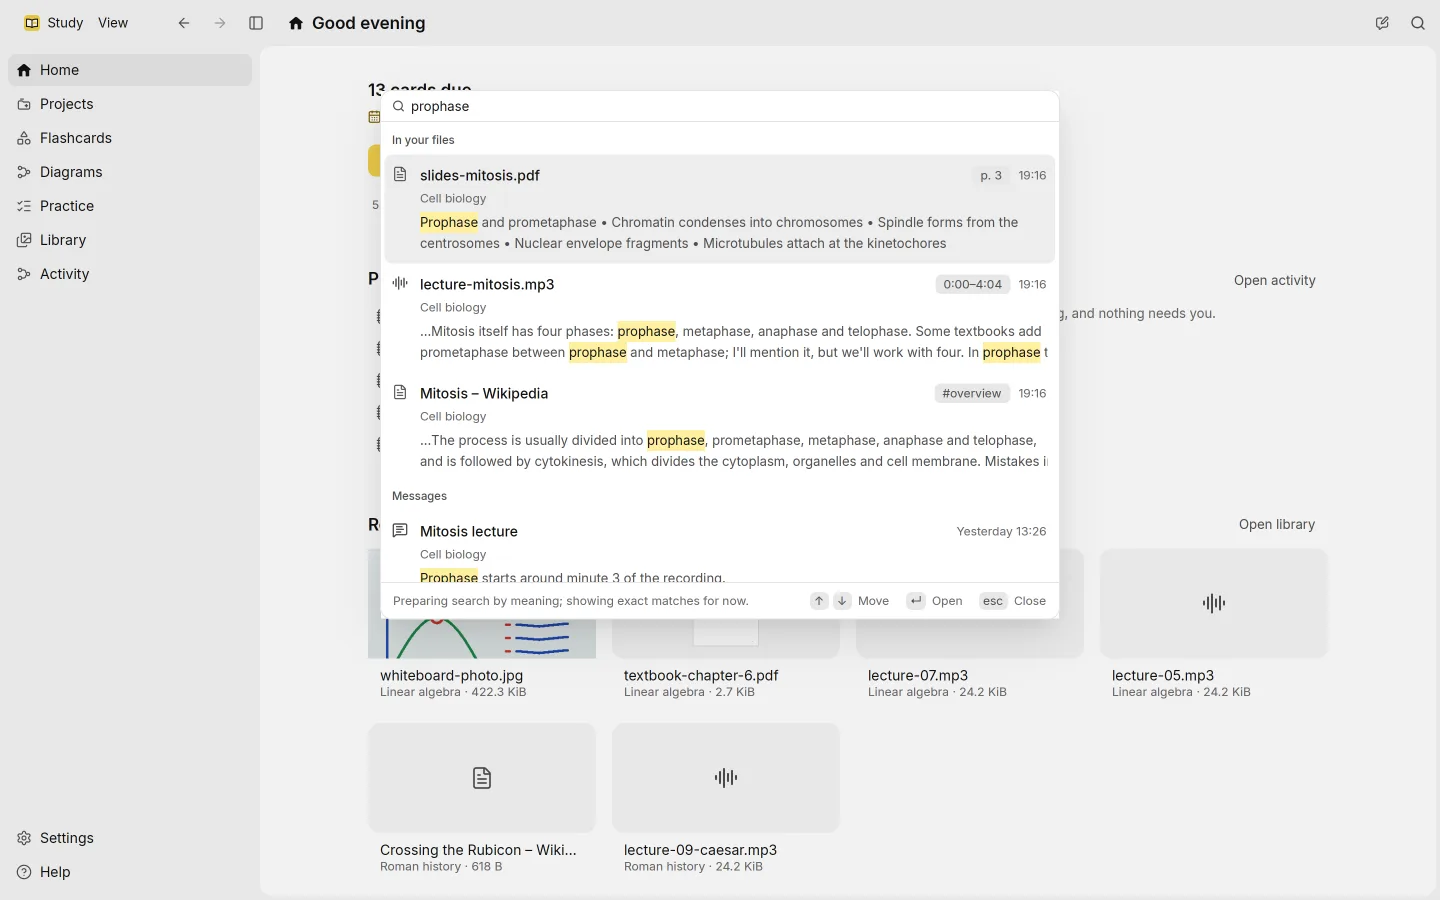Viewport: 1440px width, 900px height.
Task: Click the 0:00–4:04 timestamp badge
Action: (x=972, y=285)
